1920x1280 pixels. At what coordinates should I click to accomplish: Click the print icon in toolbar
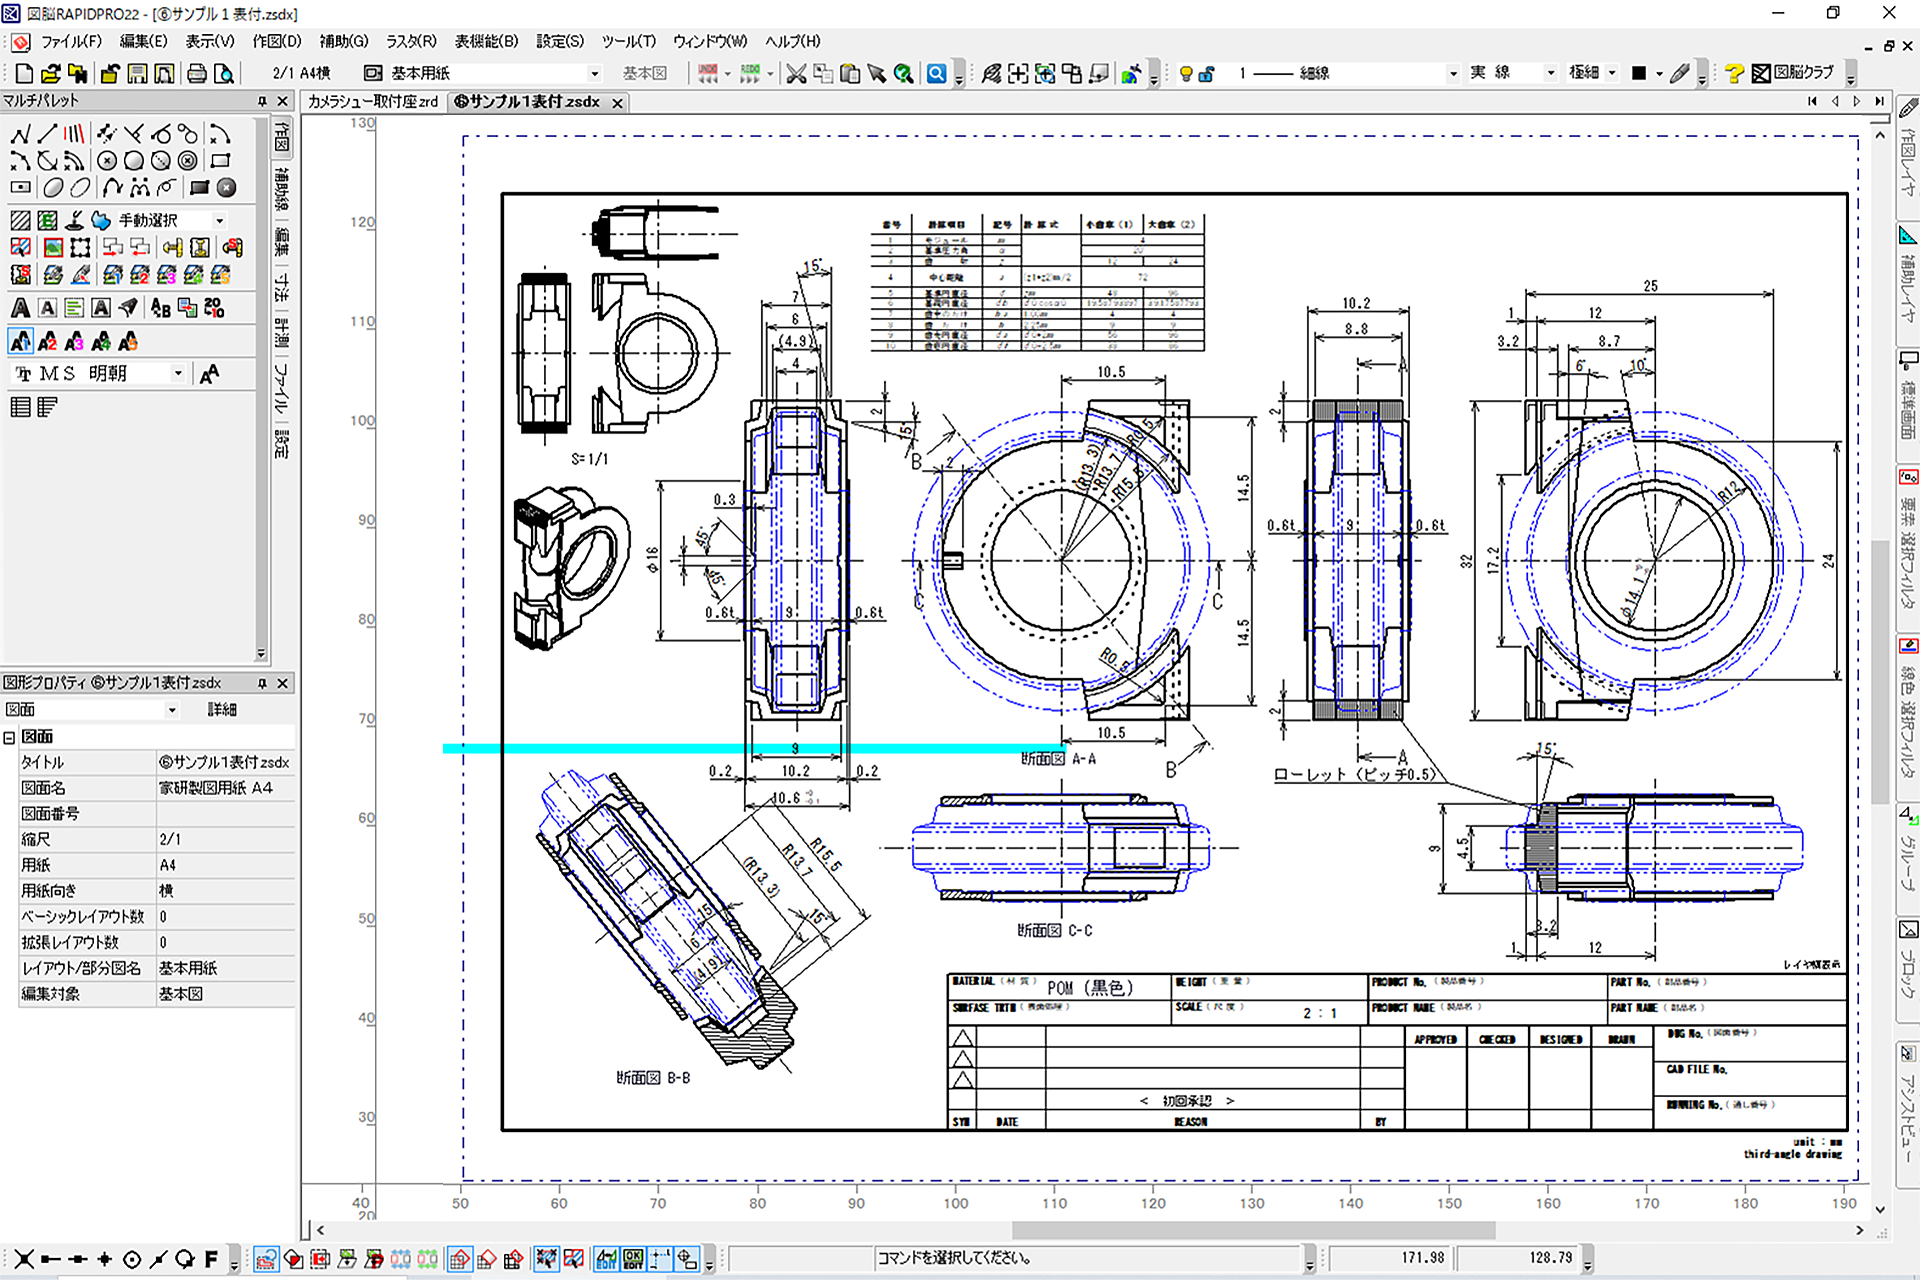pyautogui.click(x=197, y=73)
